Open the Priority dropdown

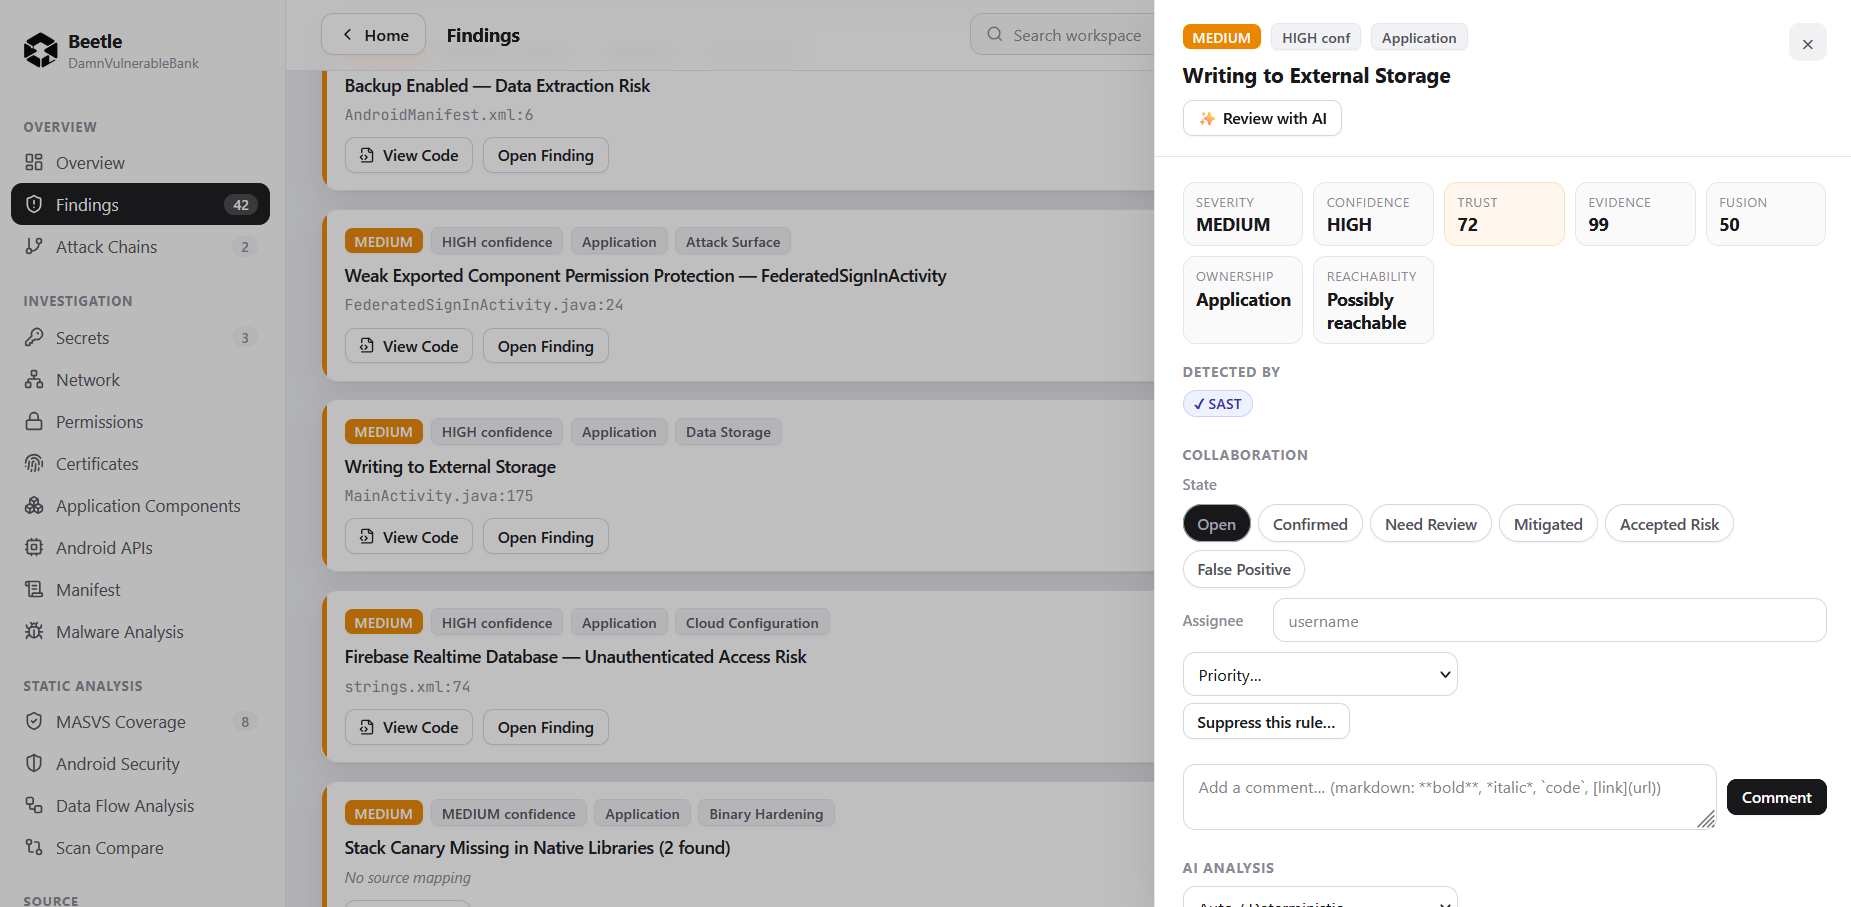(1320, 675)
